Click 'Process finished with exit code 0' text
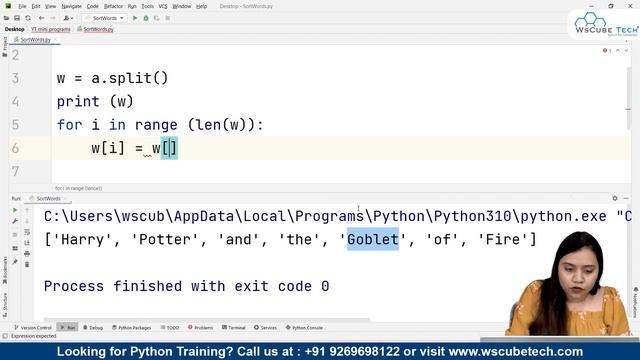This screenshot has height=360, width=640. (187, 286)
